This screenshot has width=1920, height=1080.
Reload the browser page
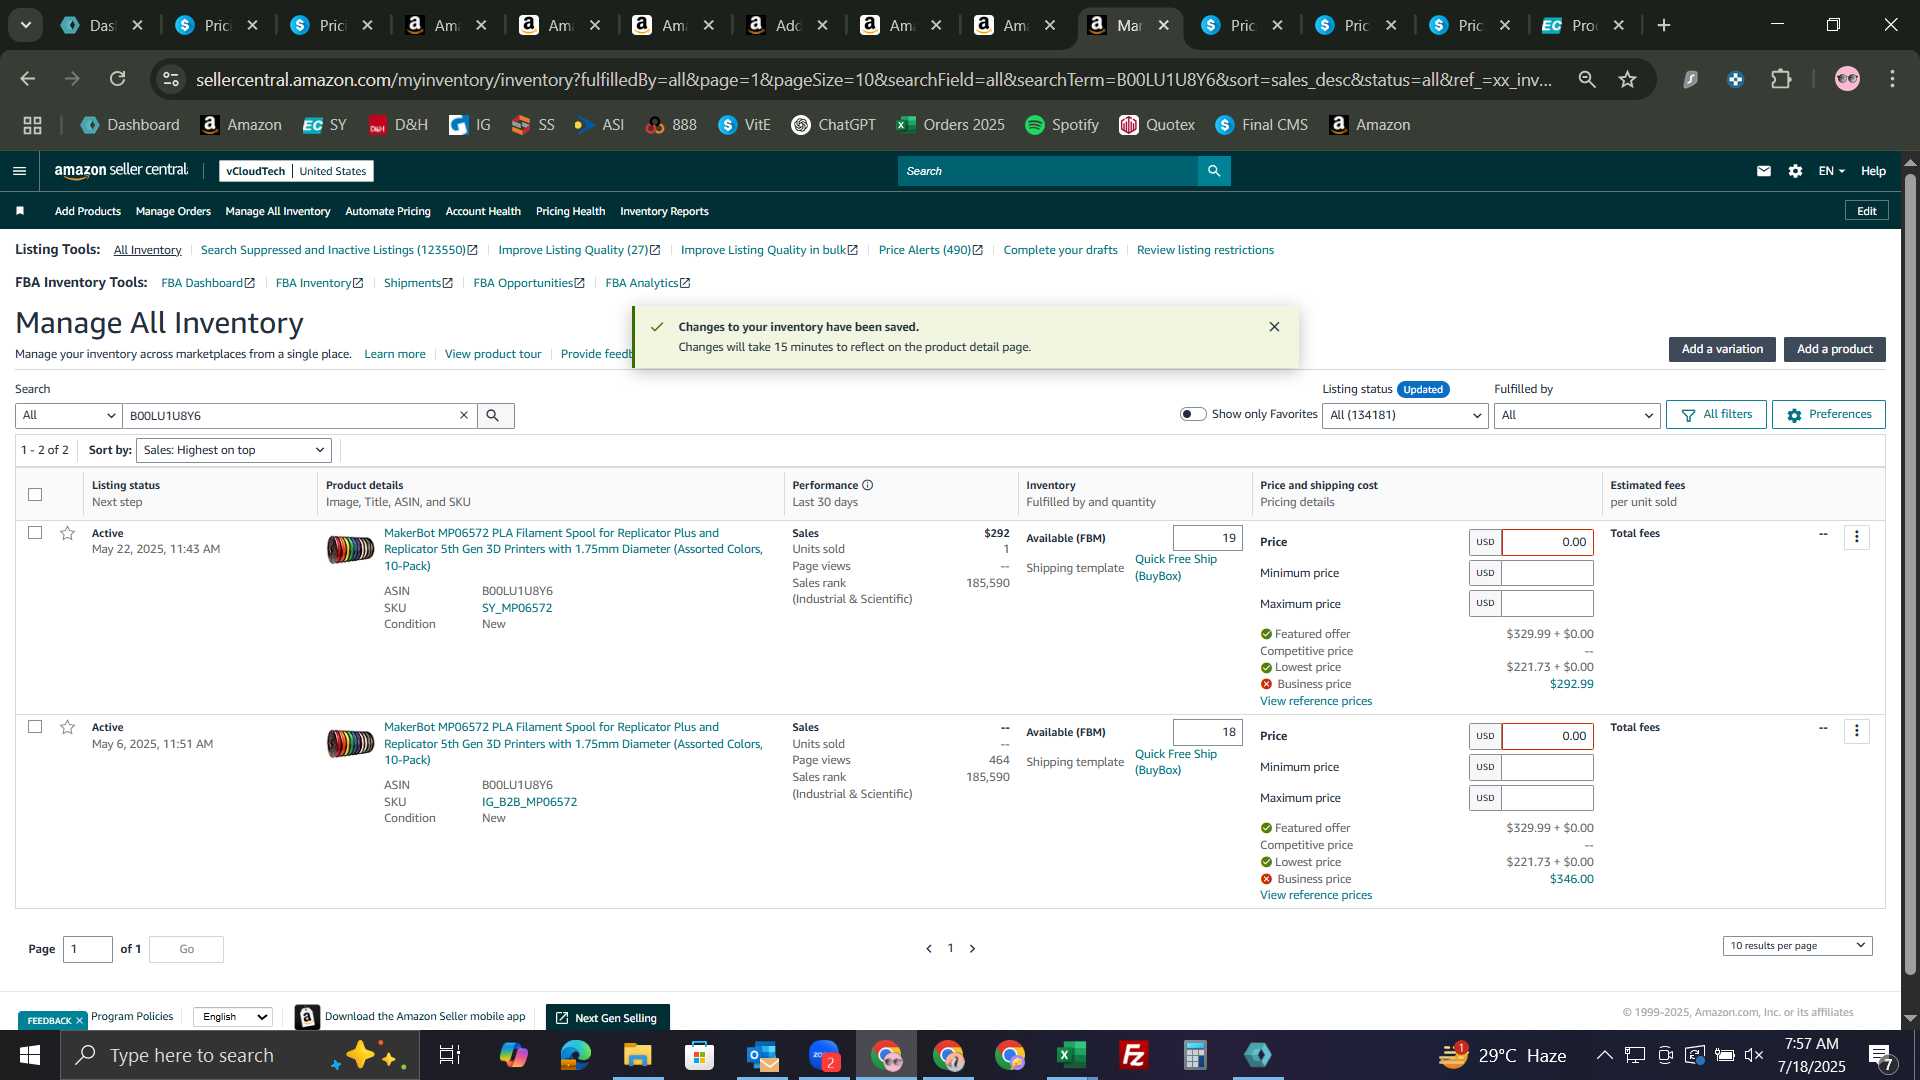click(118, 79)
